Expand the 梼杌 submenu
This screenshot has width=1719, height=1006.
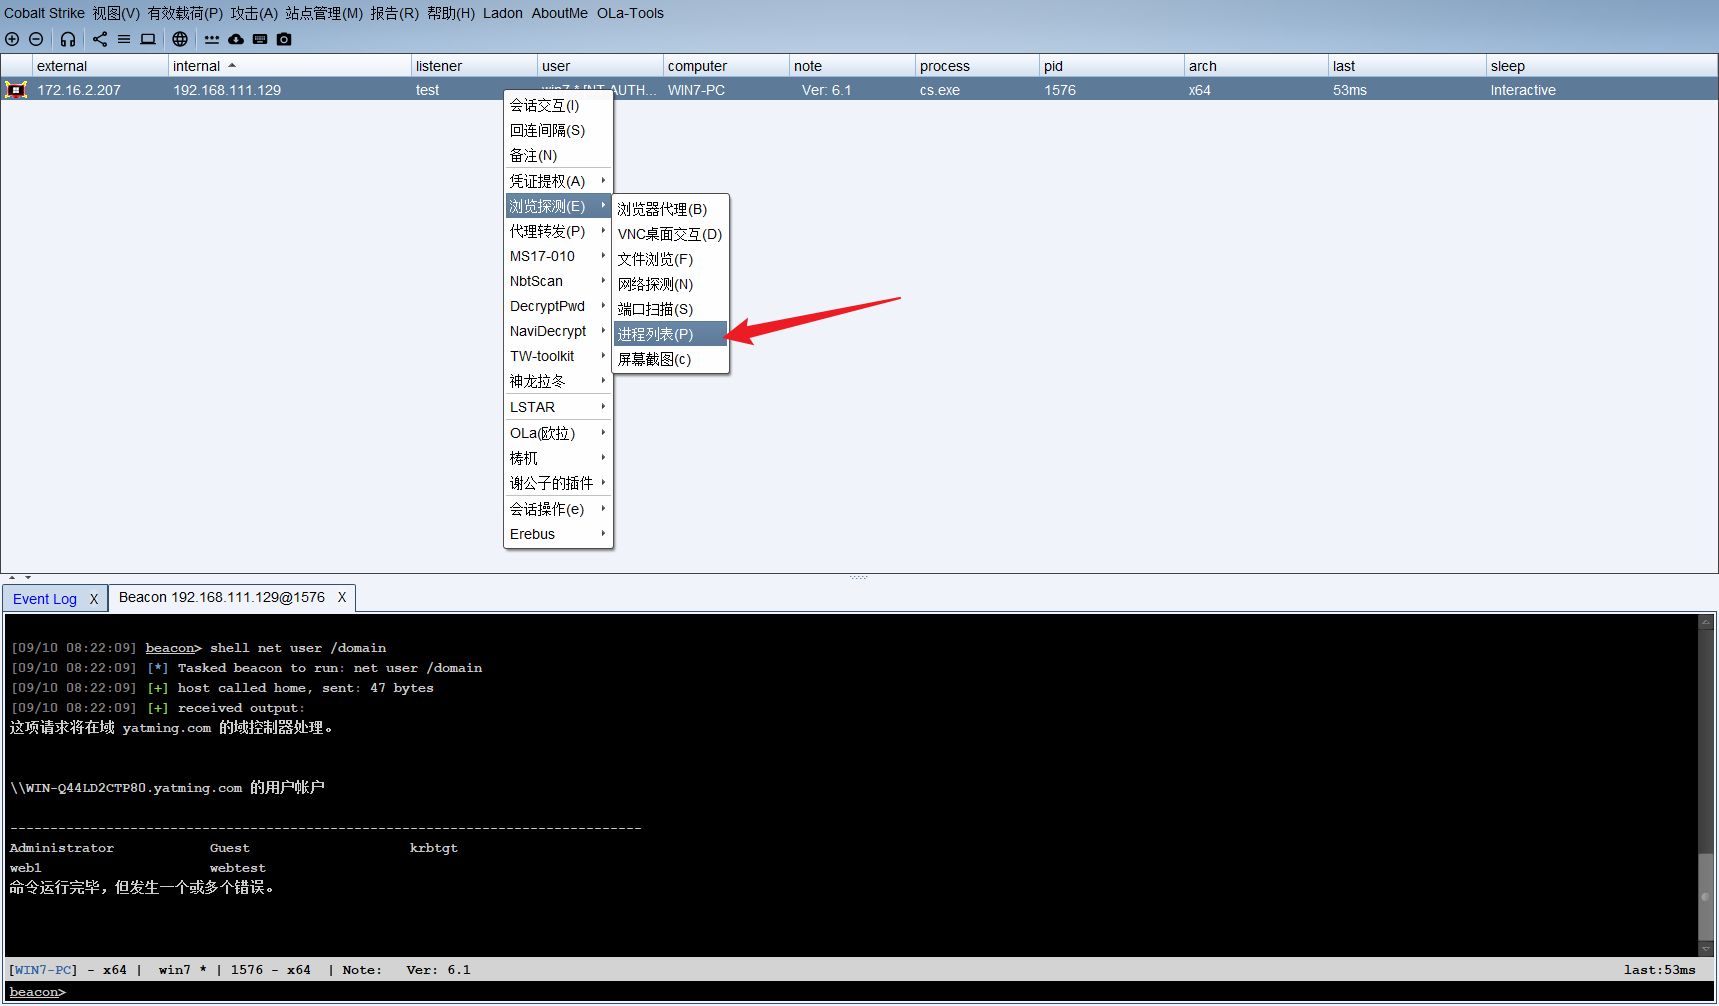coord(558,458)
